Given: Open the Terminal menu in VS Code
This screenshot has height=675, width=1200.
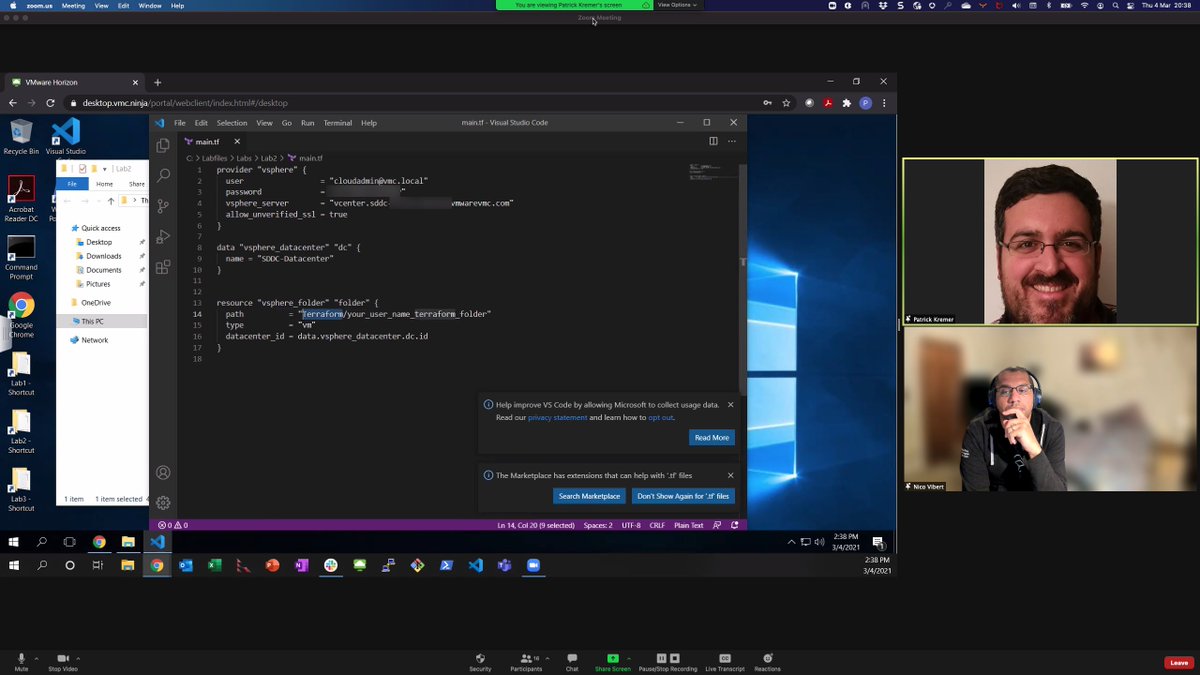Looking at the screenshot, I should click(x=337, y=123).
